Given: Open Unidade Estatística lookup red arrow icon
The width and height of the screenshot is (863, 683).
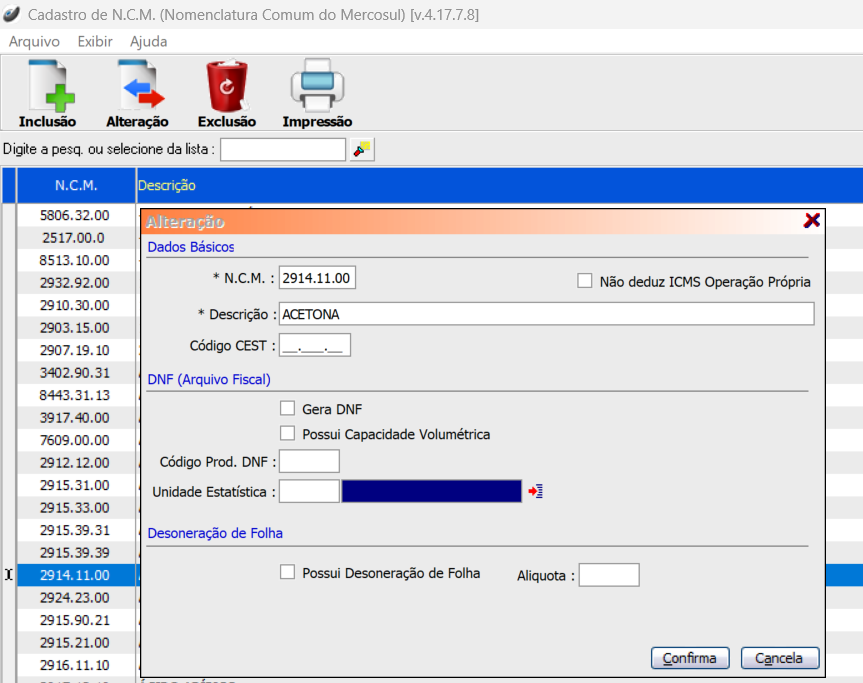Looking at the screenshot, I should pyautogui.click(x=535, y=491).
